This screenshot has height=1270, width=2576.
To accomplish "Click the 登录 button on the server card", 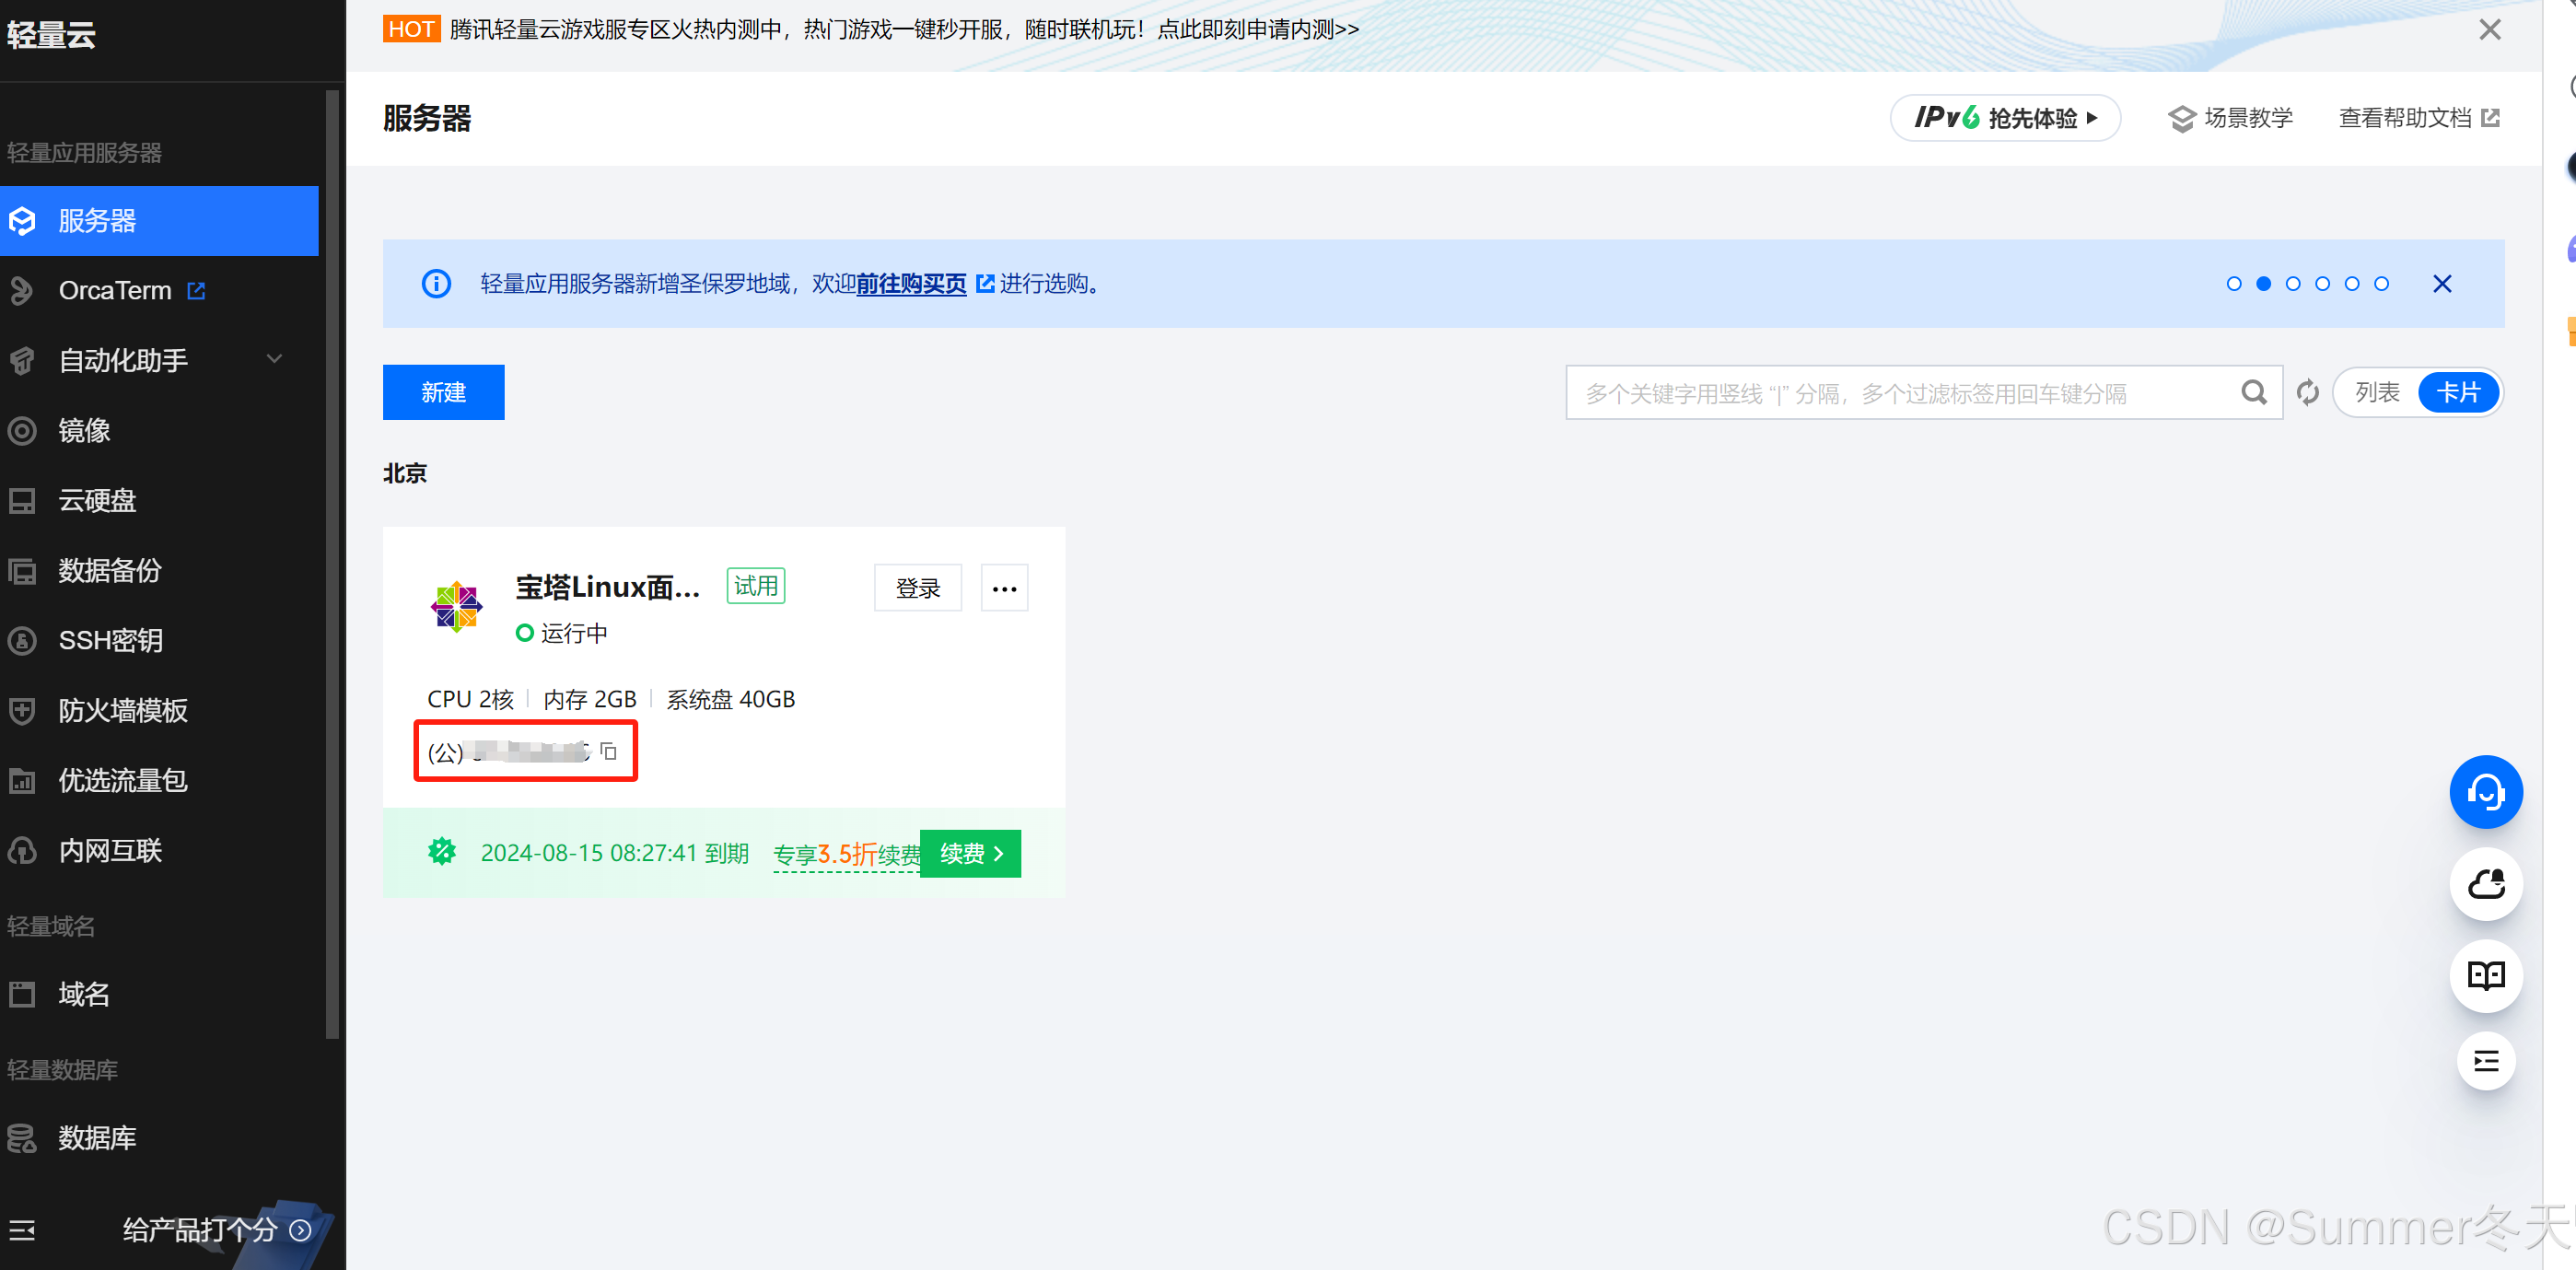I will (x=918, y=588).
